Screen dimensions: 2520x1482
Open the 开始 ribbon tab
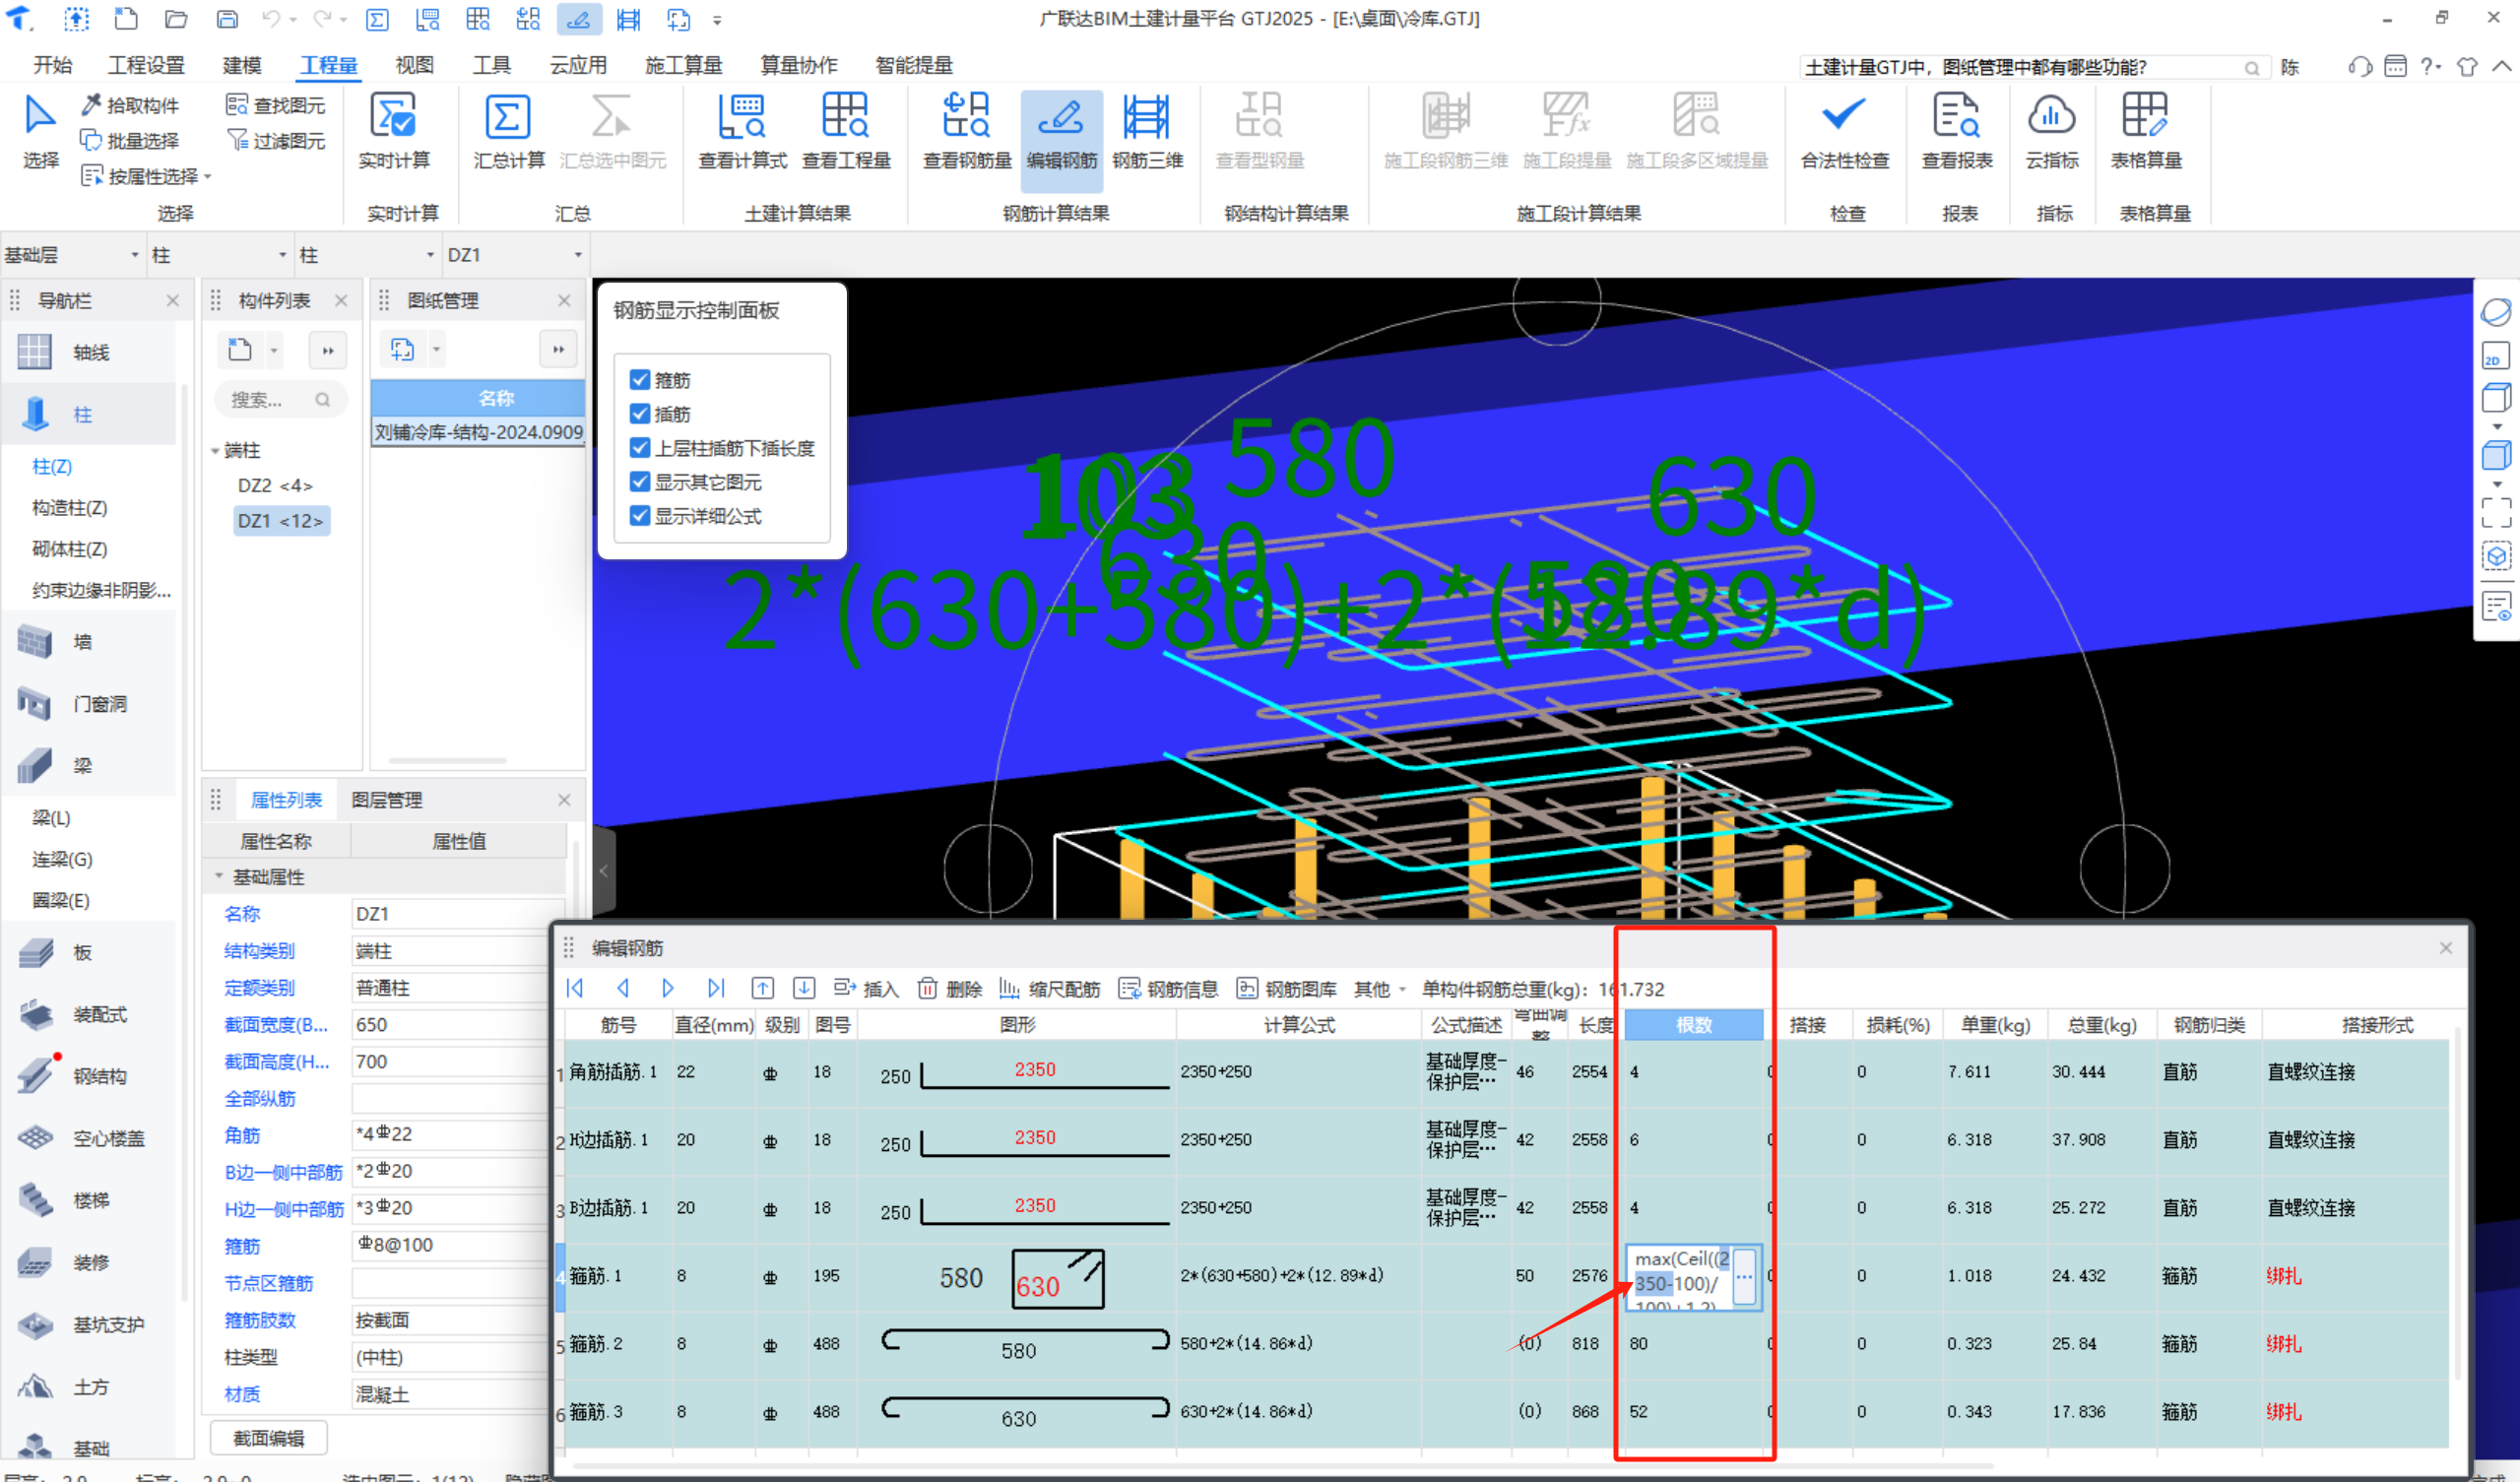click(52, 65)
